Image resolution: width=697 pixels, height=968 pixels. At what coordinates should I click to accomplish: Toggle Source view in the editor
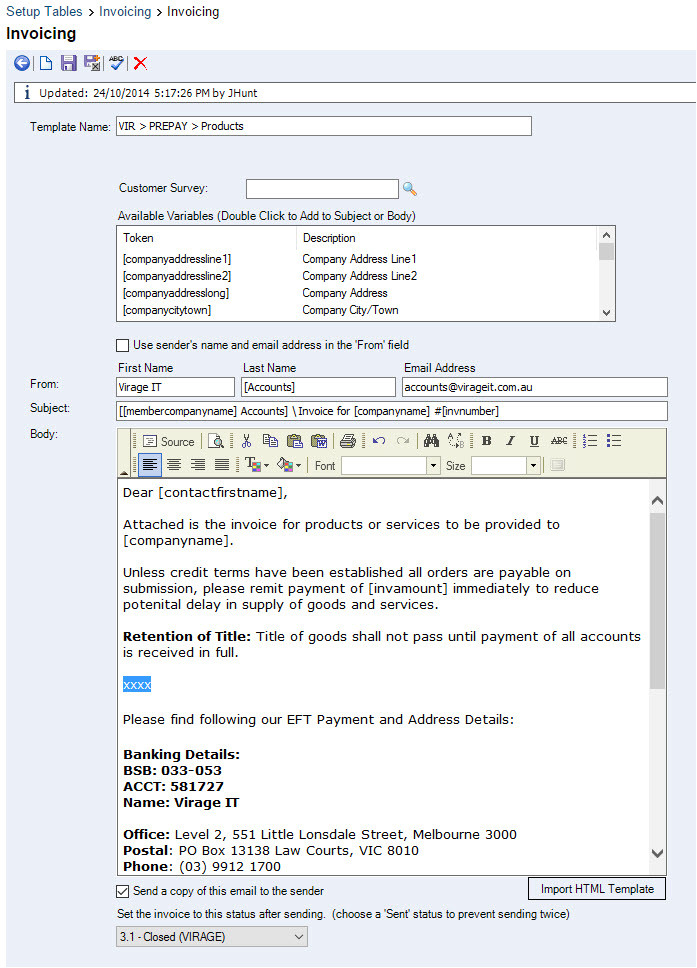(x=168, y=441)
